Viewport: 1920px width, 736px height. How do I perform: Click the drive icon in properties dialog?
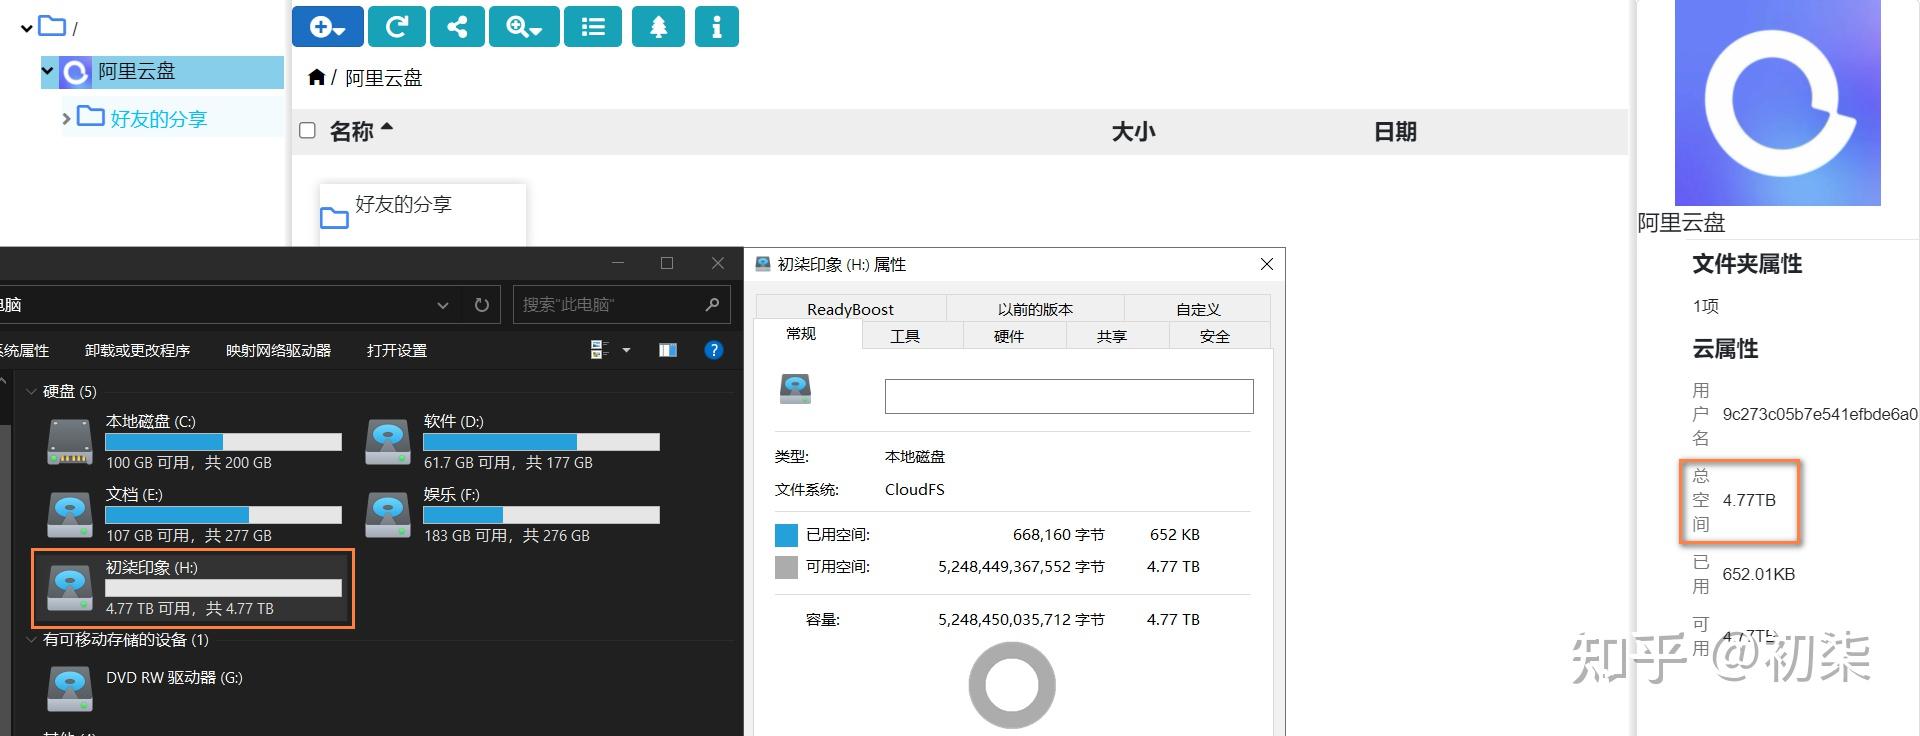point(796,389)
